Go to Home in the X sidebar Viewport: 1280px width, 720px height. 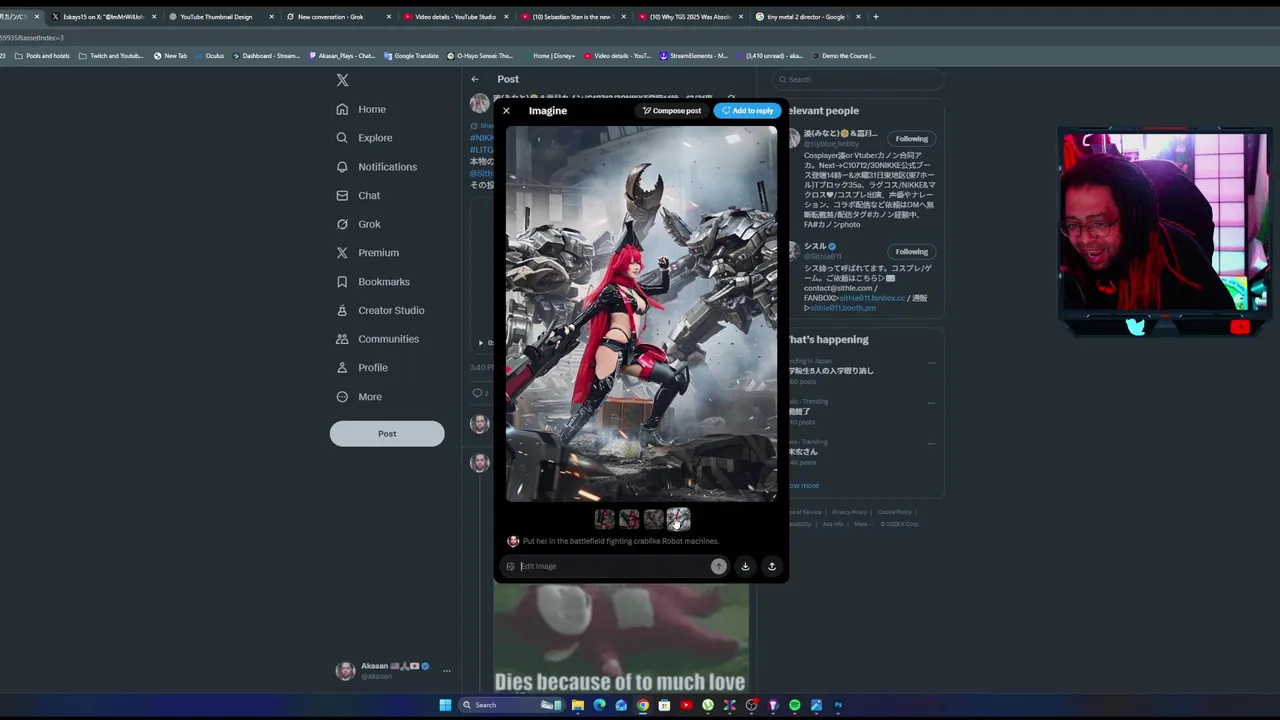click(362, 109)
